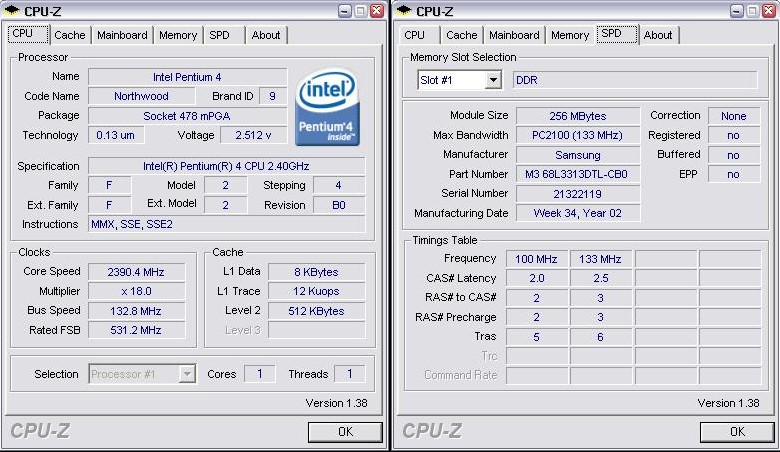Click Manufacturing Date 'Week 34, Year 02'

578,213
